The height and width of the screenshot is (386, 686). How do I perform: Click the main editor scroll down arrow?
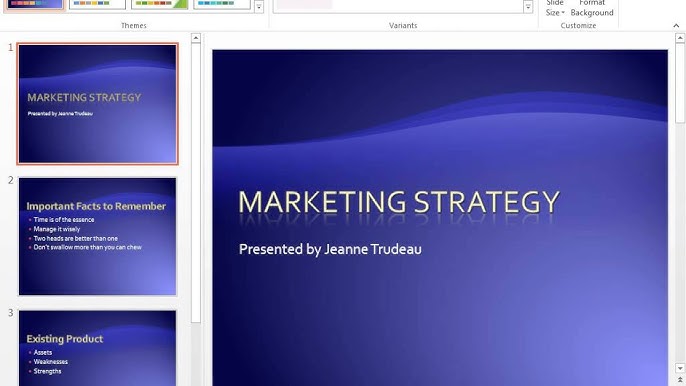[680, 368]
